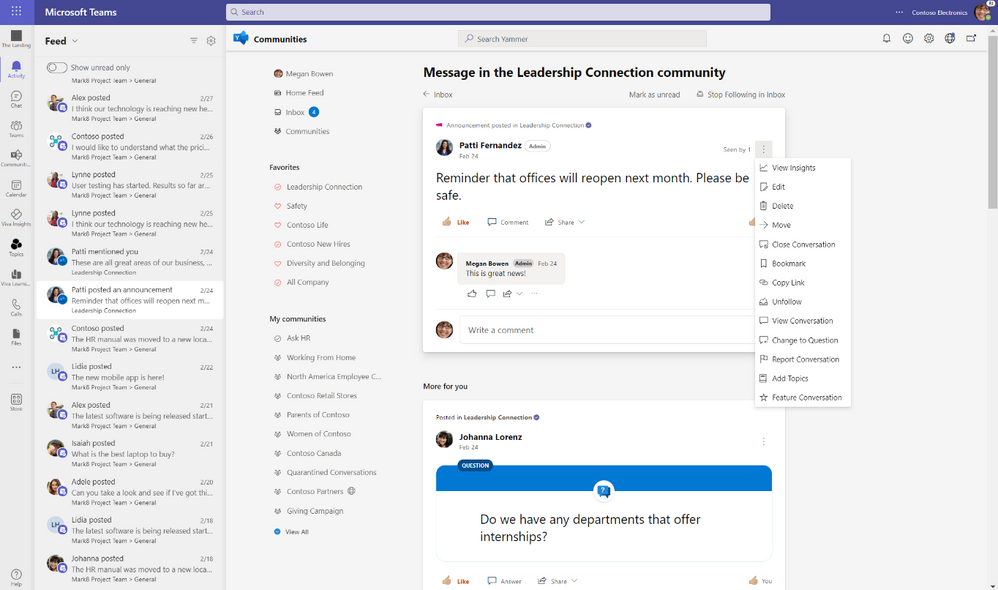This screenshot has width=998, height=590.
Task: Open the Store apps icon
Action: [16, 402]
